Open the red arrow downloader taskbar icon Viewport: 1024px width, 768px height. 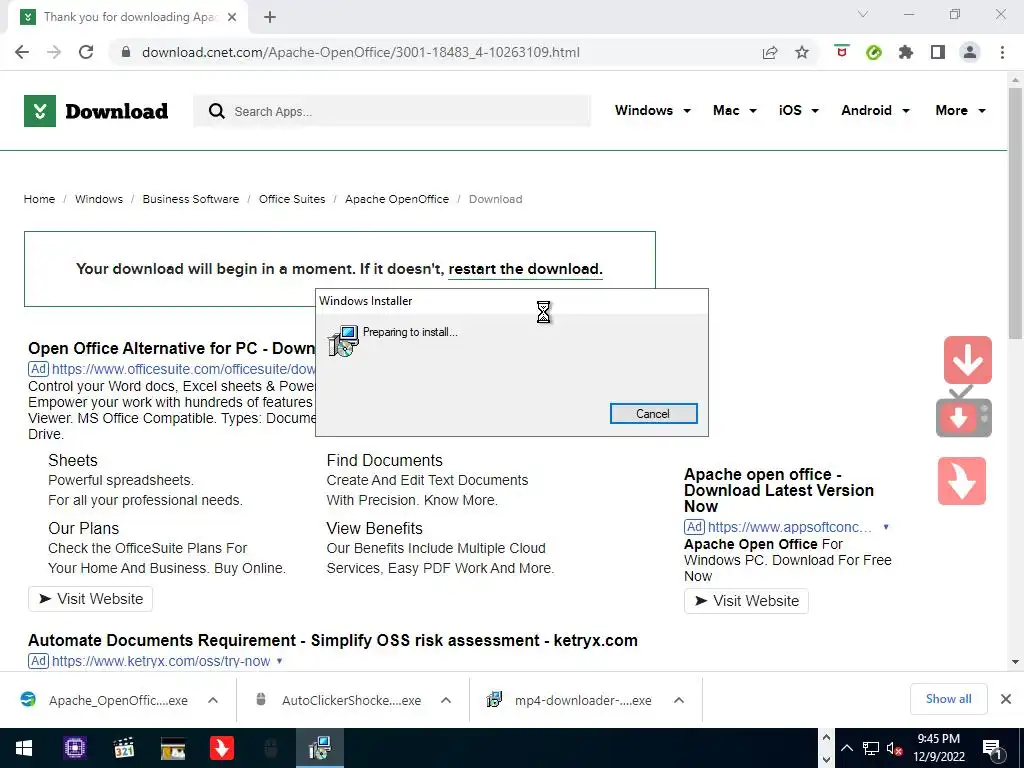(221, 748)
